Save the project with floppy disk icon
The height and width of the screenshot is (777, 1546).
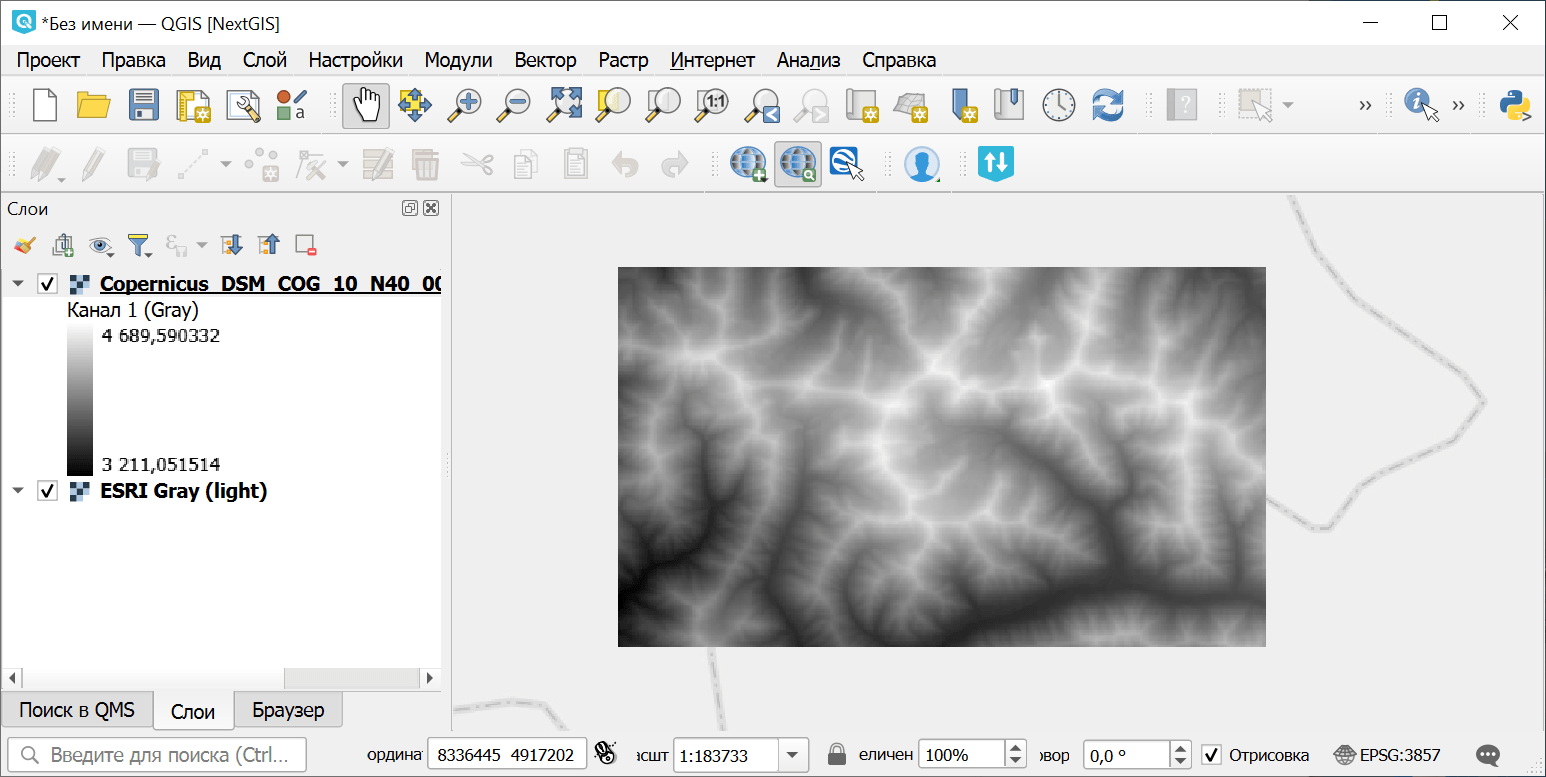[x=143, y=105]
